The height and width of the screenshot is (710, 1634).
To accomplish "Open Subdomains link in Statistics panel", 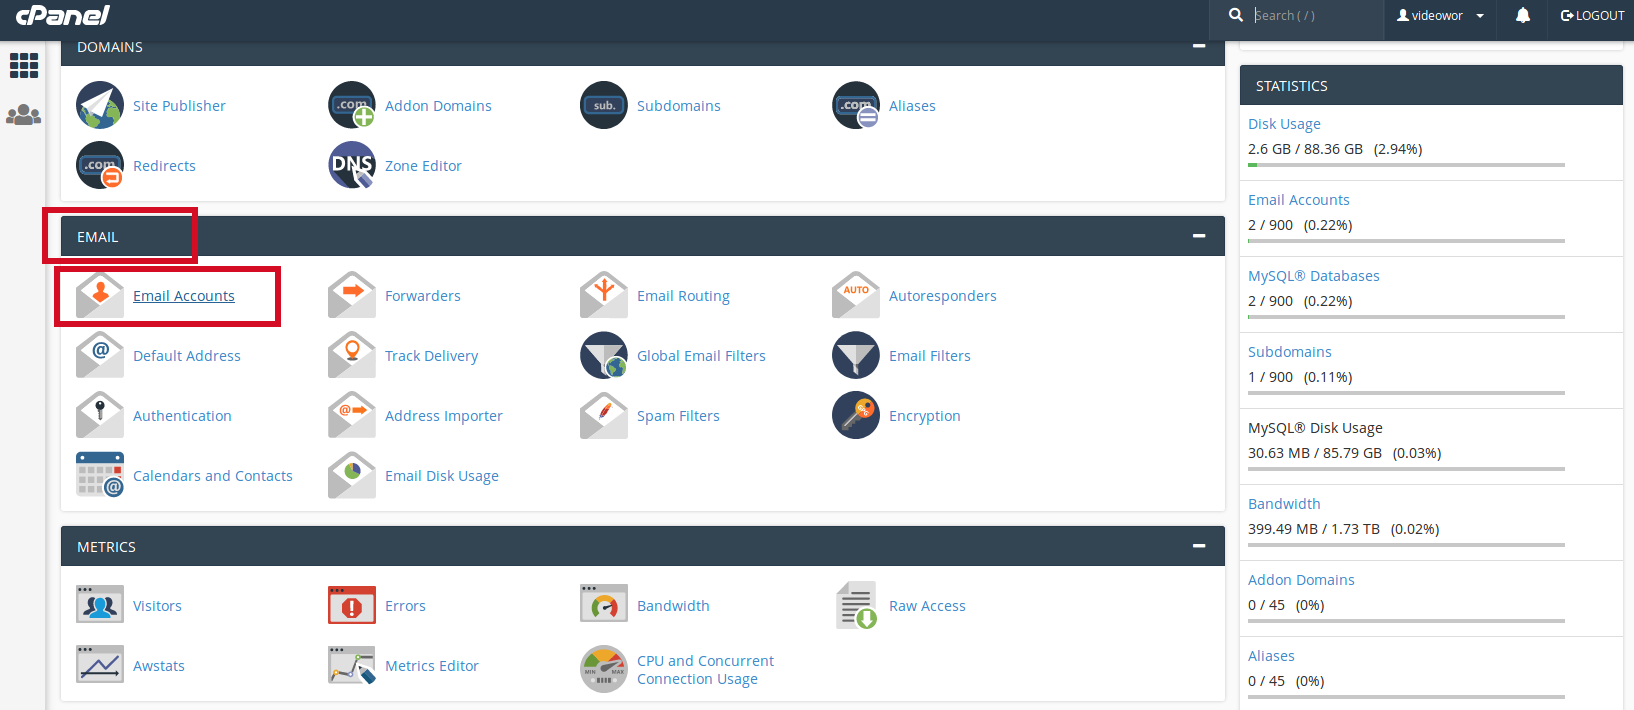I will pyautogui.click(x=1290, y=352).
